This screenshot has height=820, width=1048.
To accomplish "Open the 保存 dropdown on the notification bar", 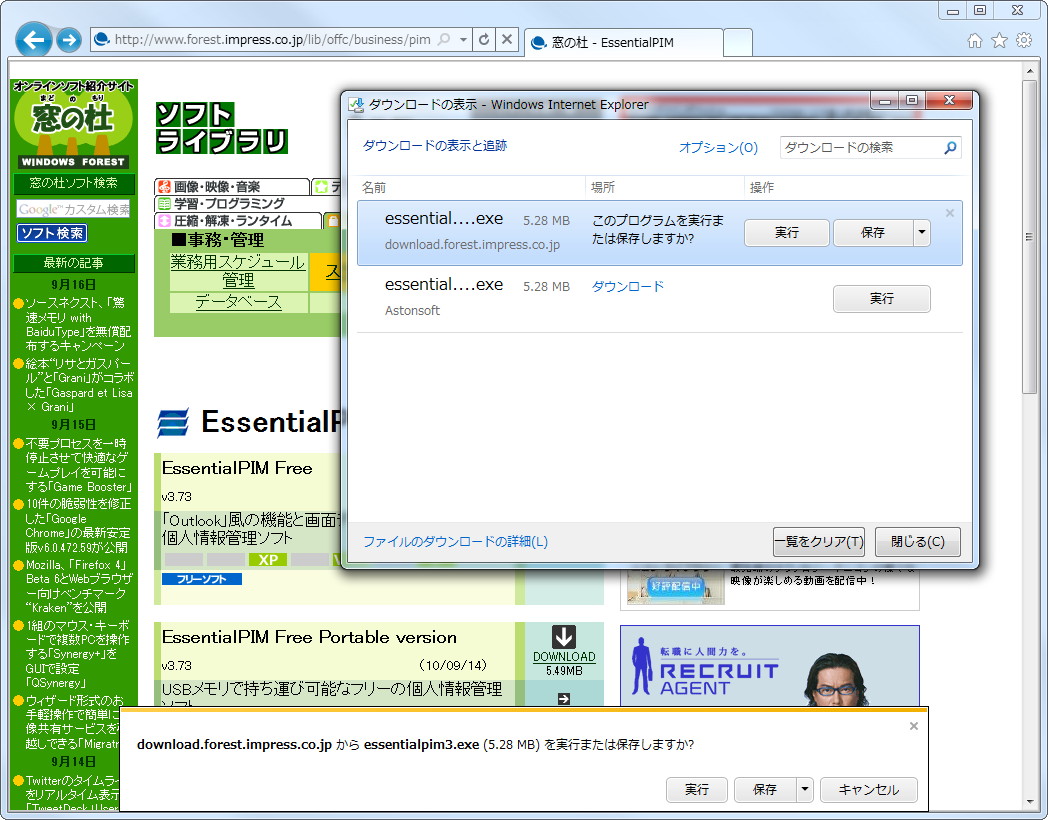I will (803, 789).
